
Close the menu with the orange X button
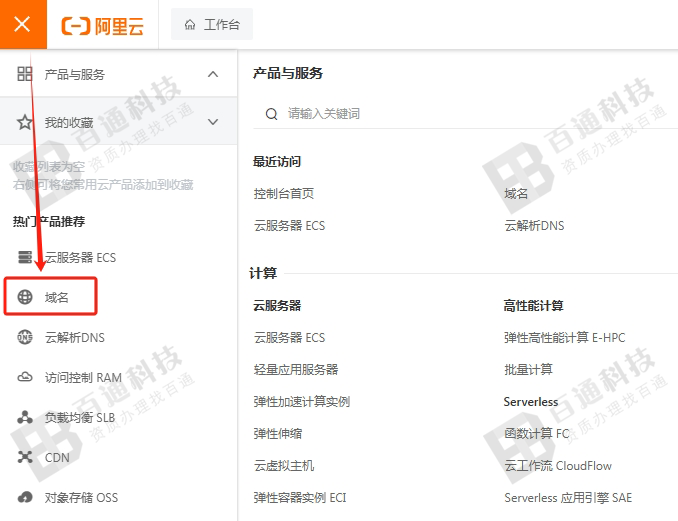[22, 24]
